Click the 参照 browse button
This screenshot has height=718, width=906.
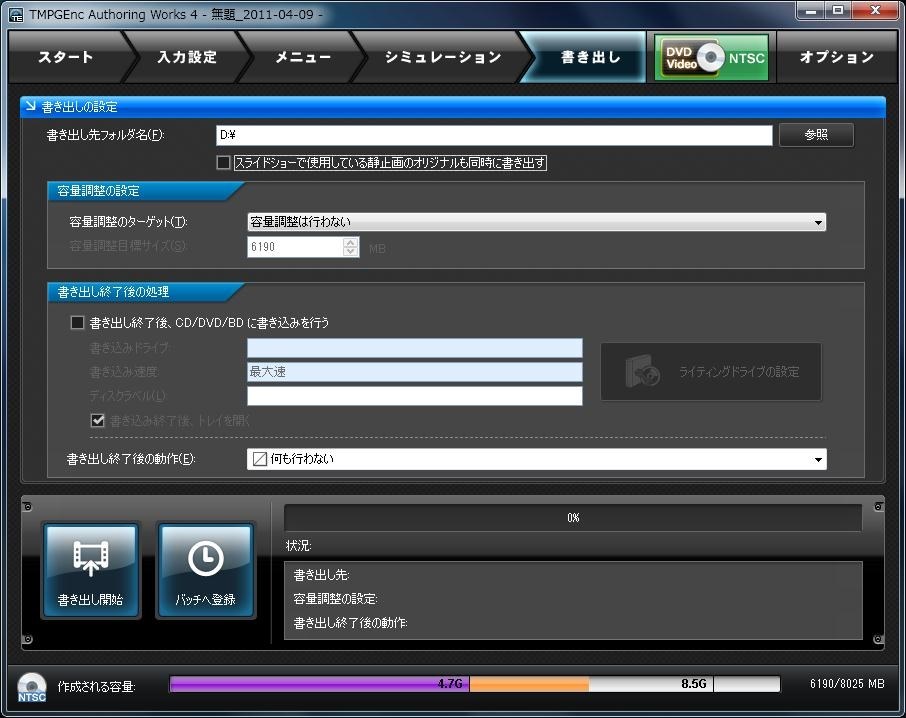click(x=816, y=135)
